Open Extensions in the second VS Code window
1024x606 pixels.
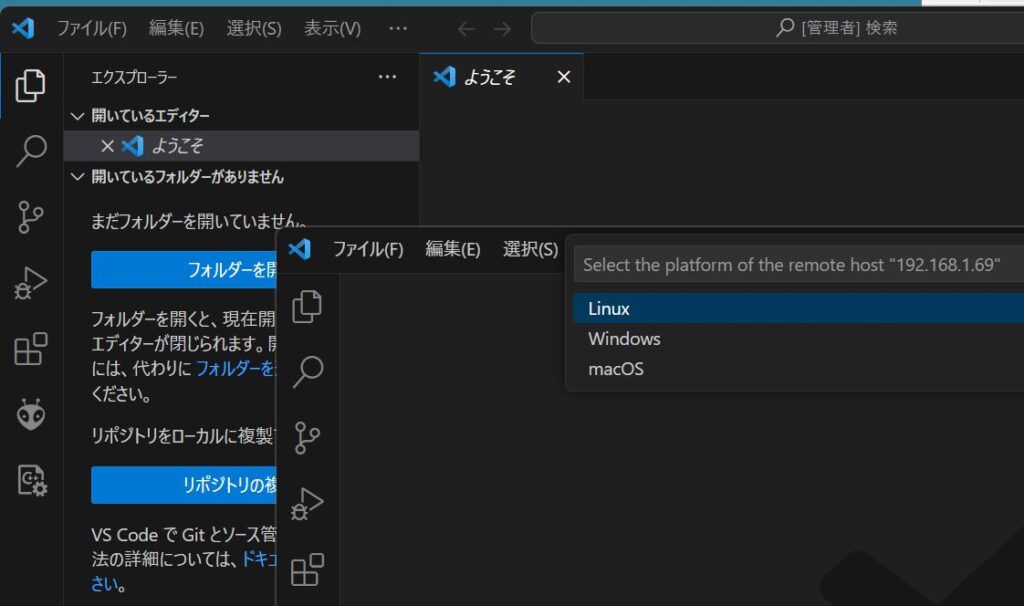pyautogui.click(x=305, y=567)
